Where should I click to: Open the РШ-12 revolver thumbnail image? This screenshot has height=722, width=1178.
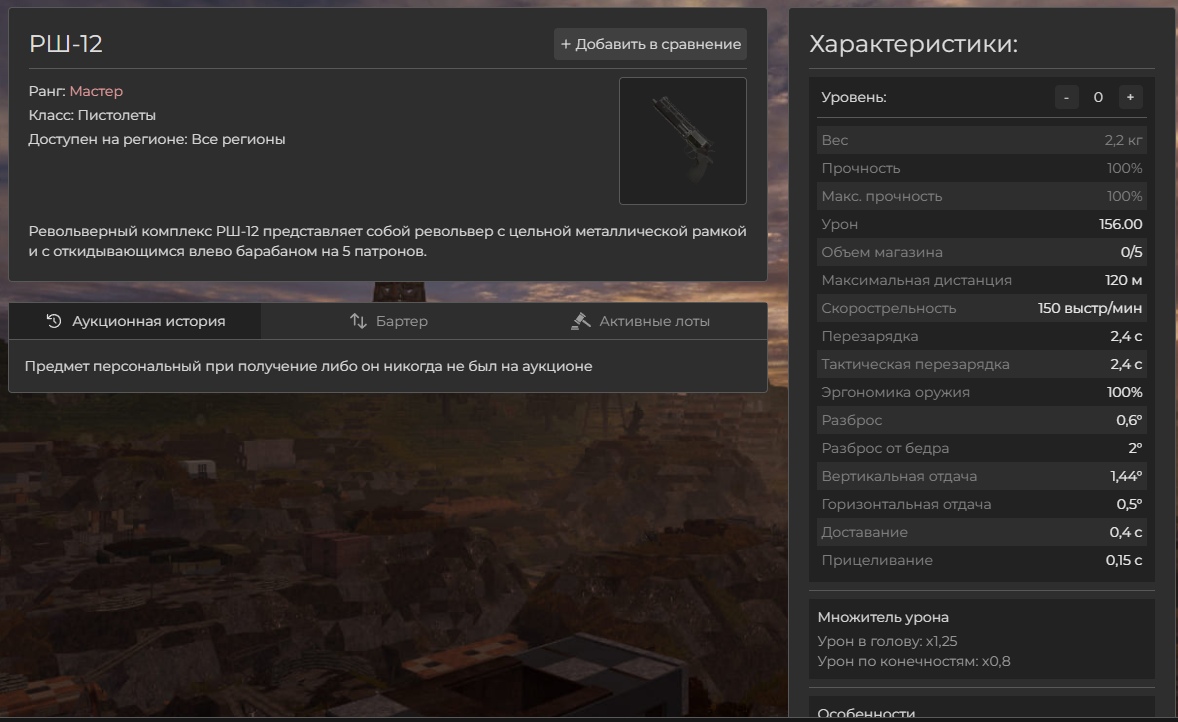(682, 141)
